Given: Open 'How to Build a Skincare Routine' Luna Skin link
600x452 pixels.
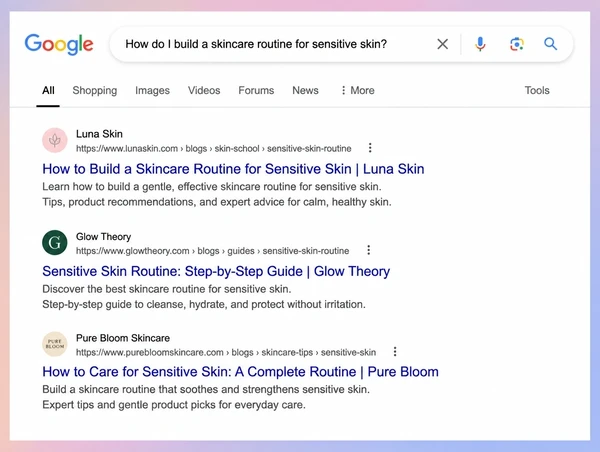Looking at the screenshot, I should point(233,169).
